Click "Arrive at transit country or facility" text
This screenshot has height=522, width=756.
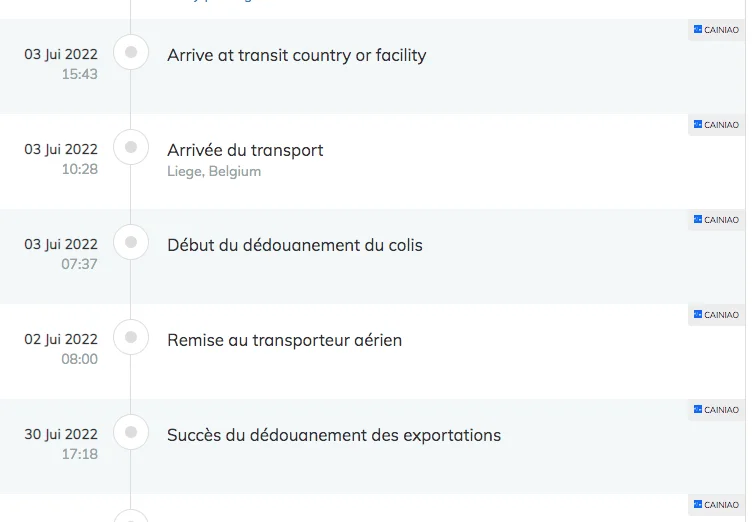[296, 55]
